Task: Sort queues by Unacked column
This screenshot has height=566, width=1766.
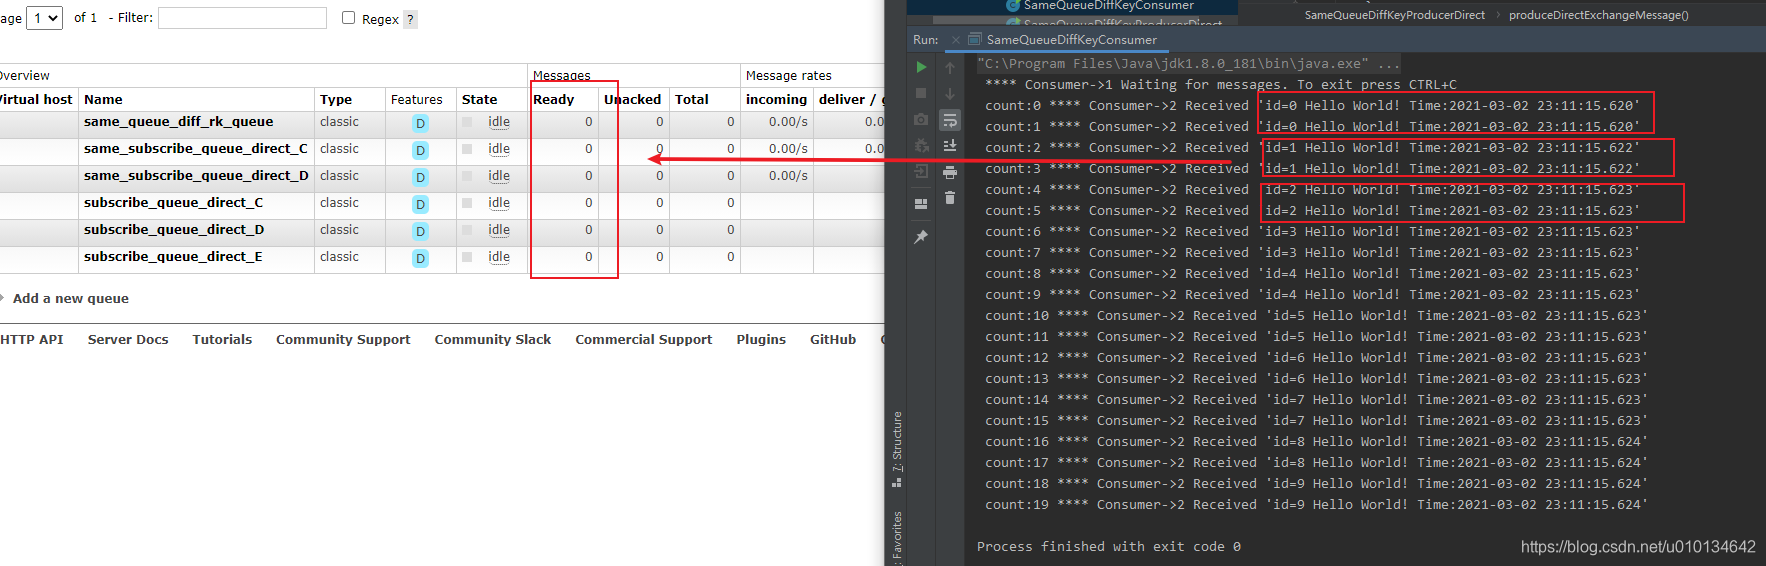Action: [632, 99]
